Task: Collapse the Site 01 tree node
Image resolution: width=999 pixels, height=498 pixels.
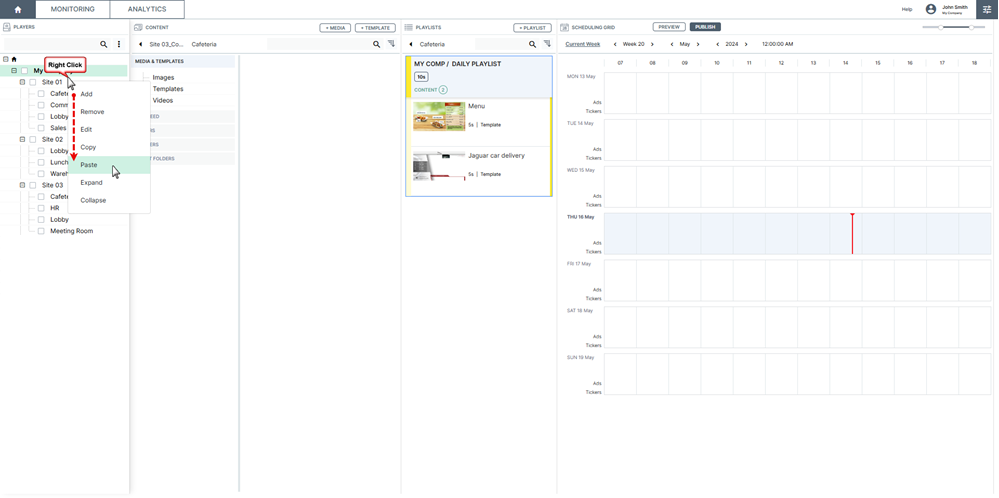Action: coord(22,82)
